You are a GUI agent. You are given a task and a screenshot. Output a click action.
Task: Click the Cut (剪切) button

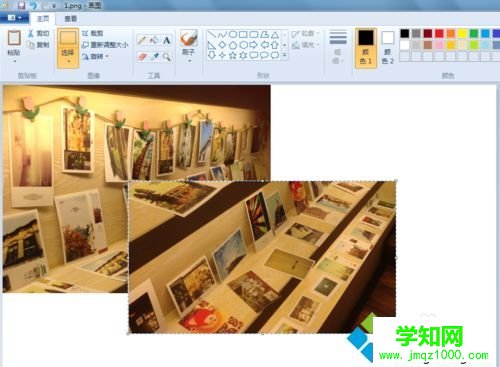[39, 33]
